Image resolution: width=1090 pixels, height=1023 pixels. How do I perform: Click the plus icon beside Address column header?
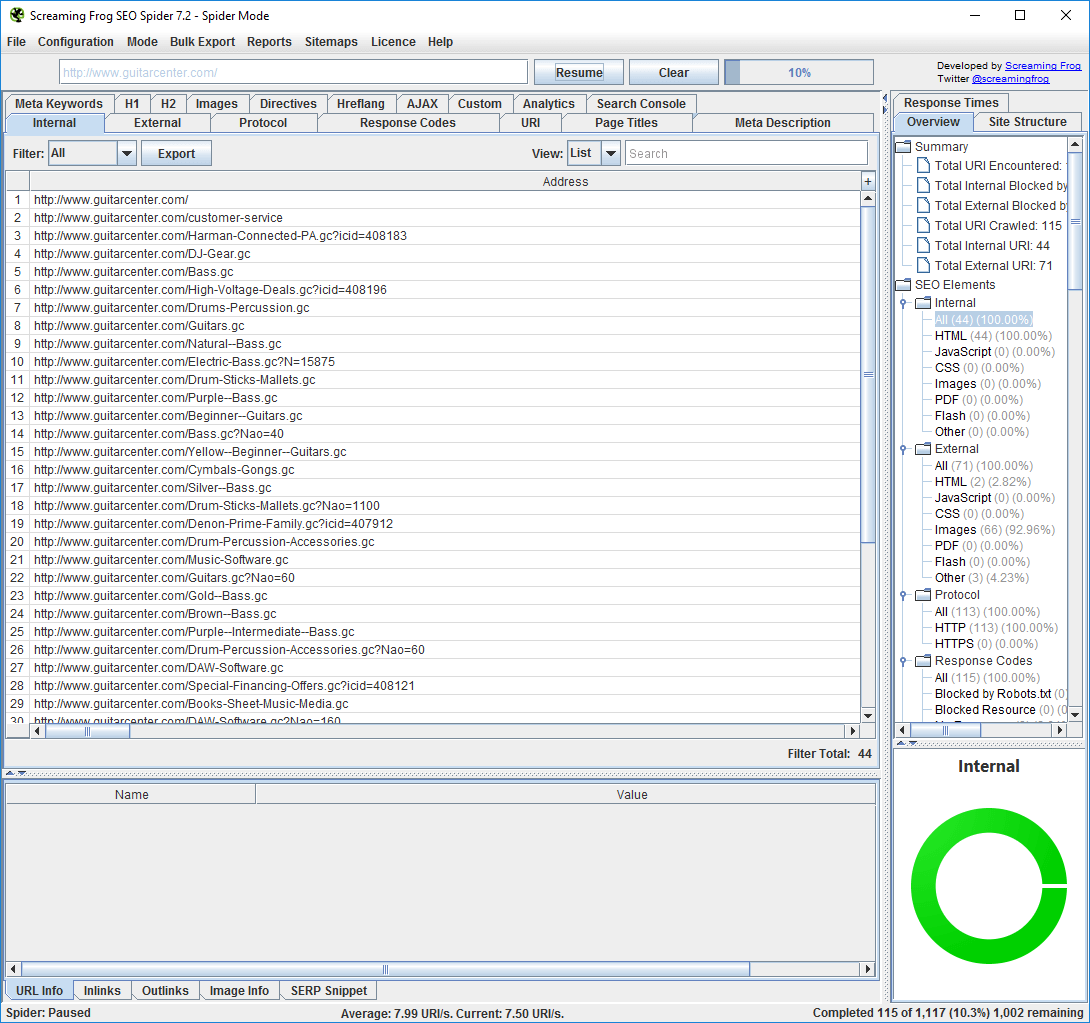pos(868,181)
